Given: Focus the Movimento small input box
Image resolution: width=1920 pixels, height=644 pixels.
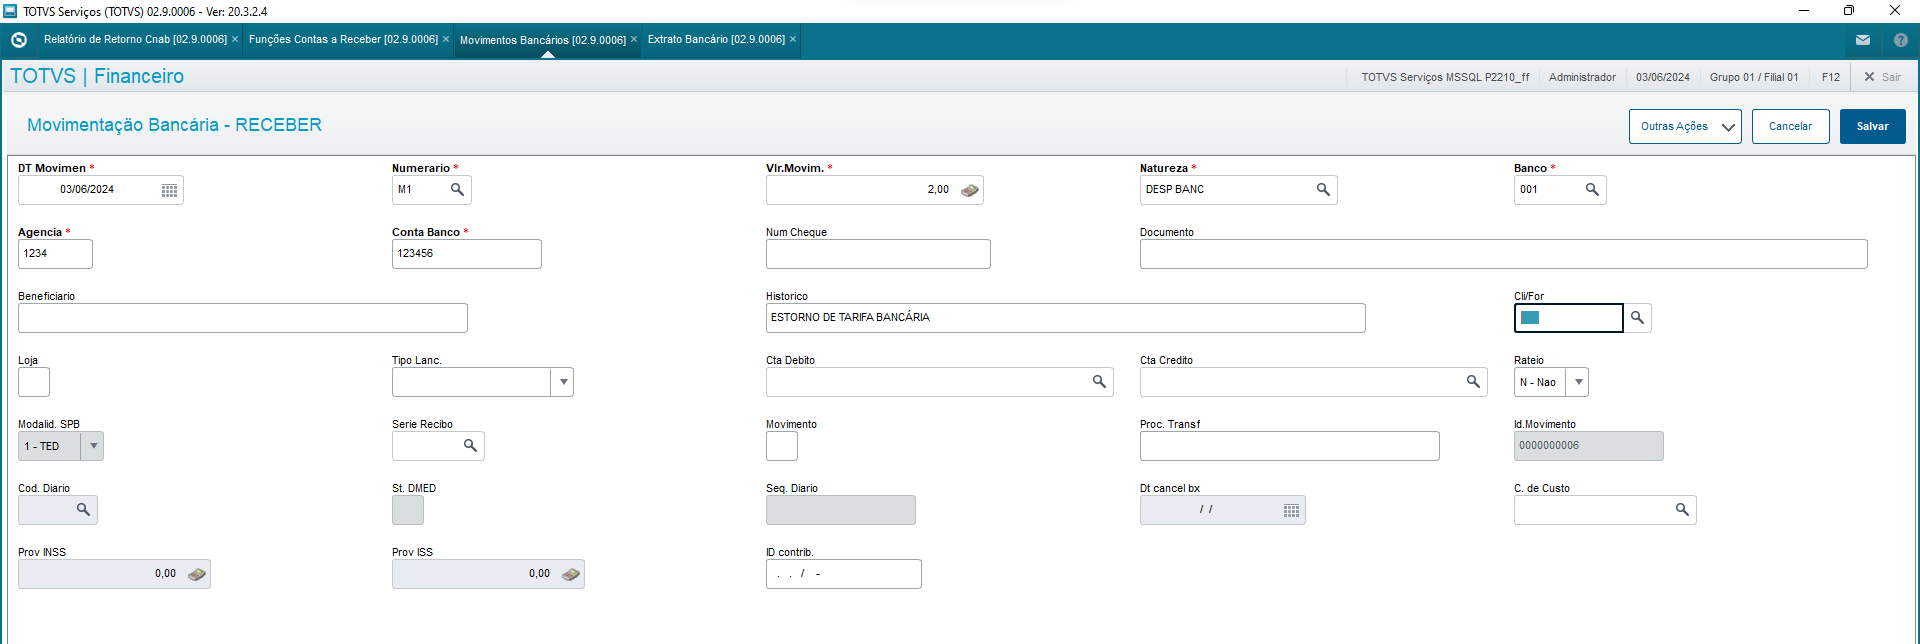Looking at the screenshot, I should click(782, 446).
